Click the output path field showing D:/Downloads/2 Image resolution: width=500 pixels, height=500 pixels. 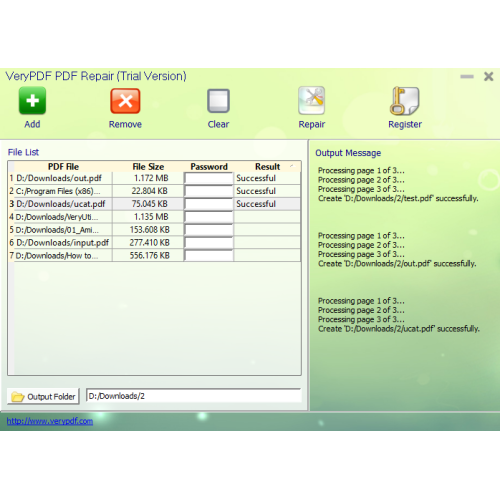(x=194, y=396)
